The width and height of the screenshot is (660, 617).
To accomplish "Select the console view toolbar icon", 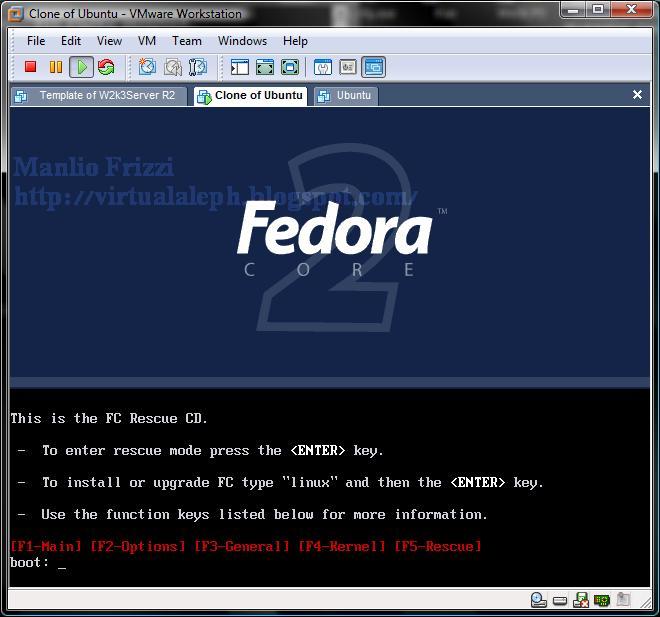I will pyautogui.click(x=373, y=67).
